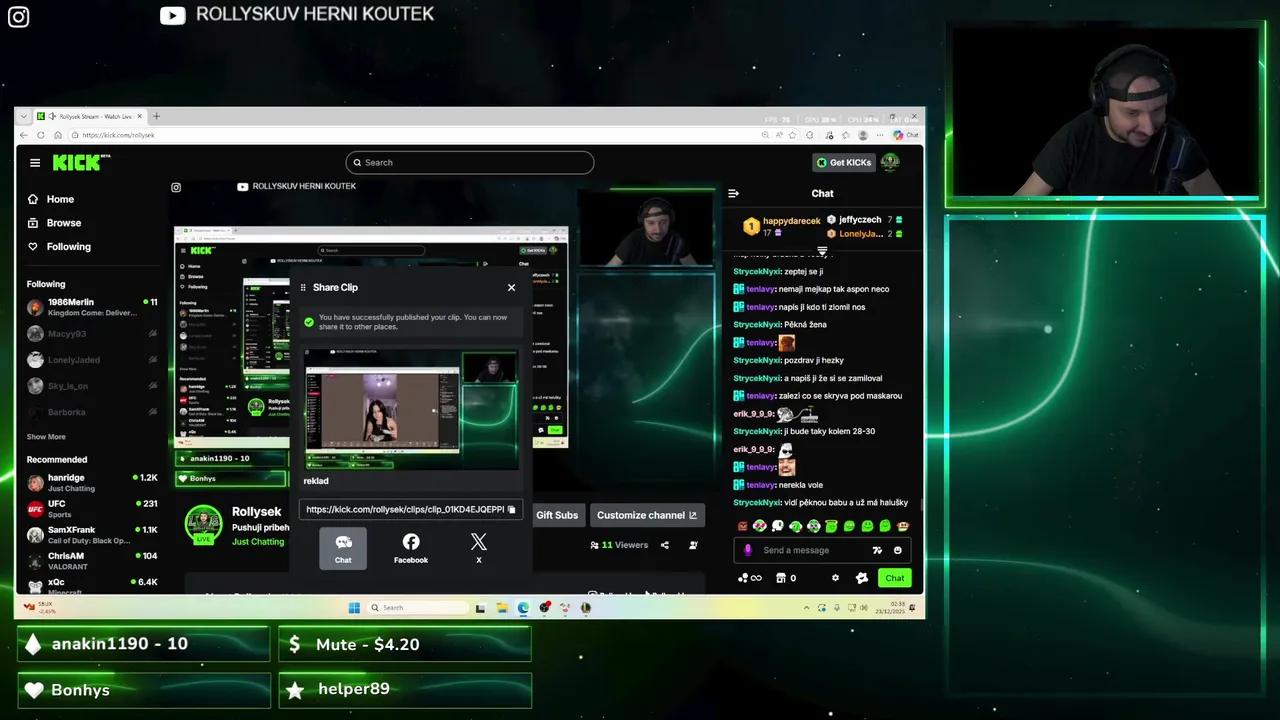Open File Explorer from taskbar
Screen dimensions: 1280x720
(x=502, y=608)
